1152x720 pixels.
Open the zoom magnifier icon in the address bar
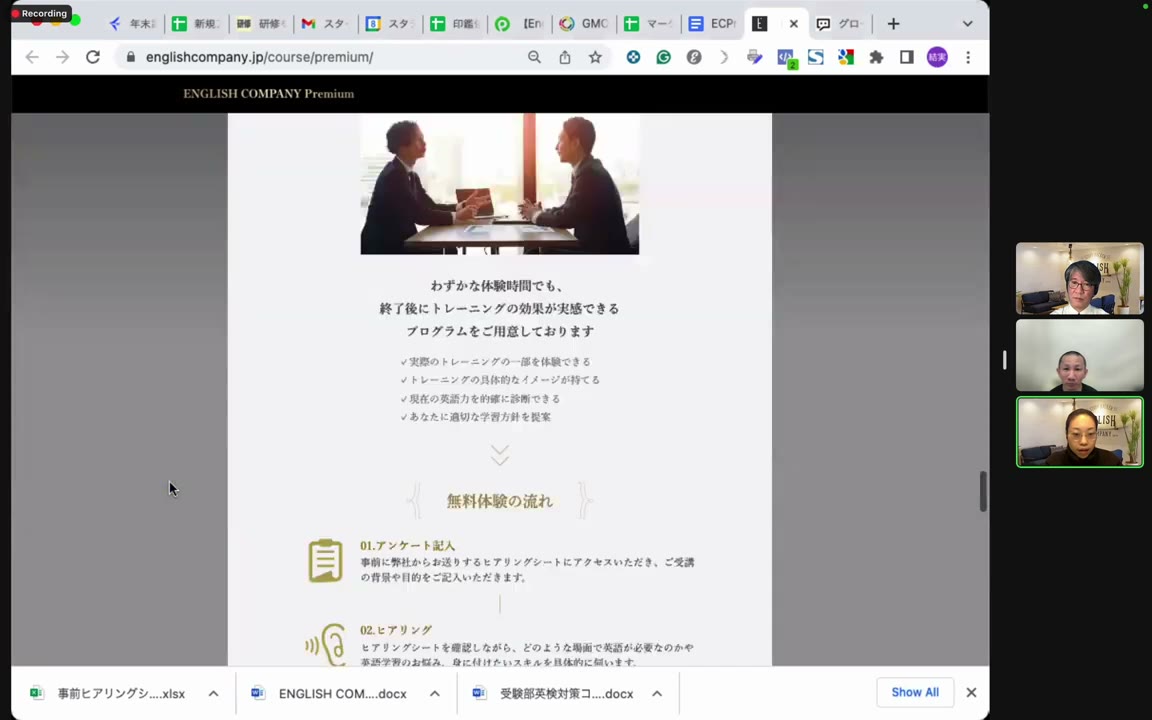[x=534, y=57]
